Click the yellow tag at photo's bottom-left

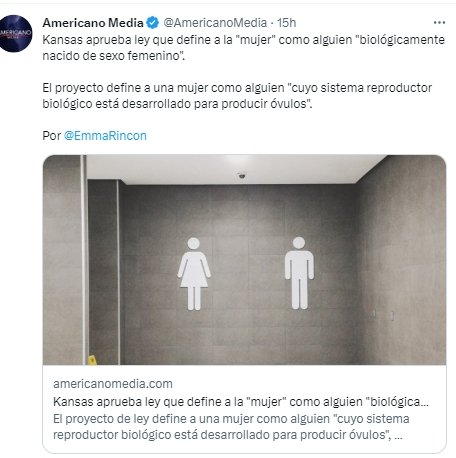click(92, 360)
